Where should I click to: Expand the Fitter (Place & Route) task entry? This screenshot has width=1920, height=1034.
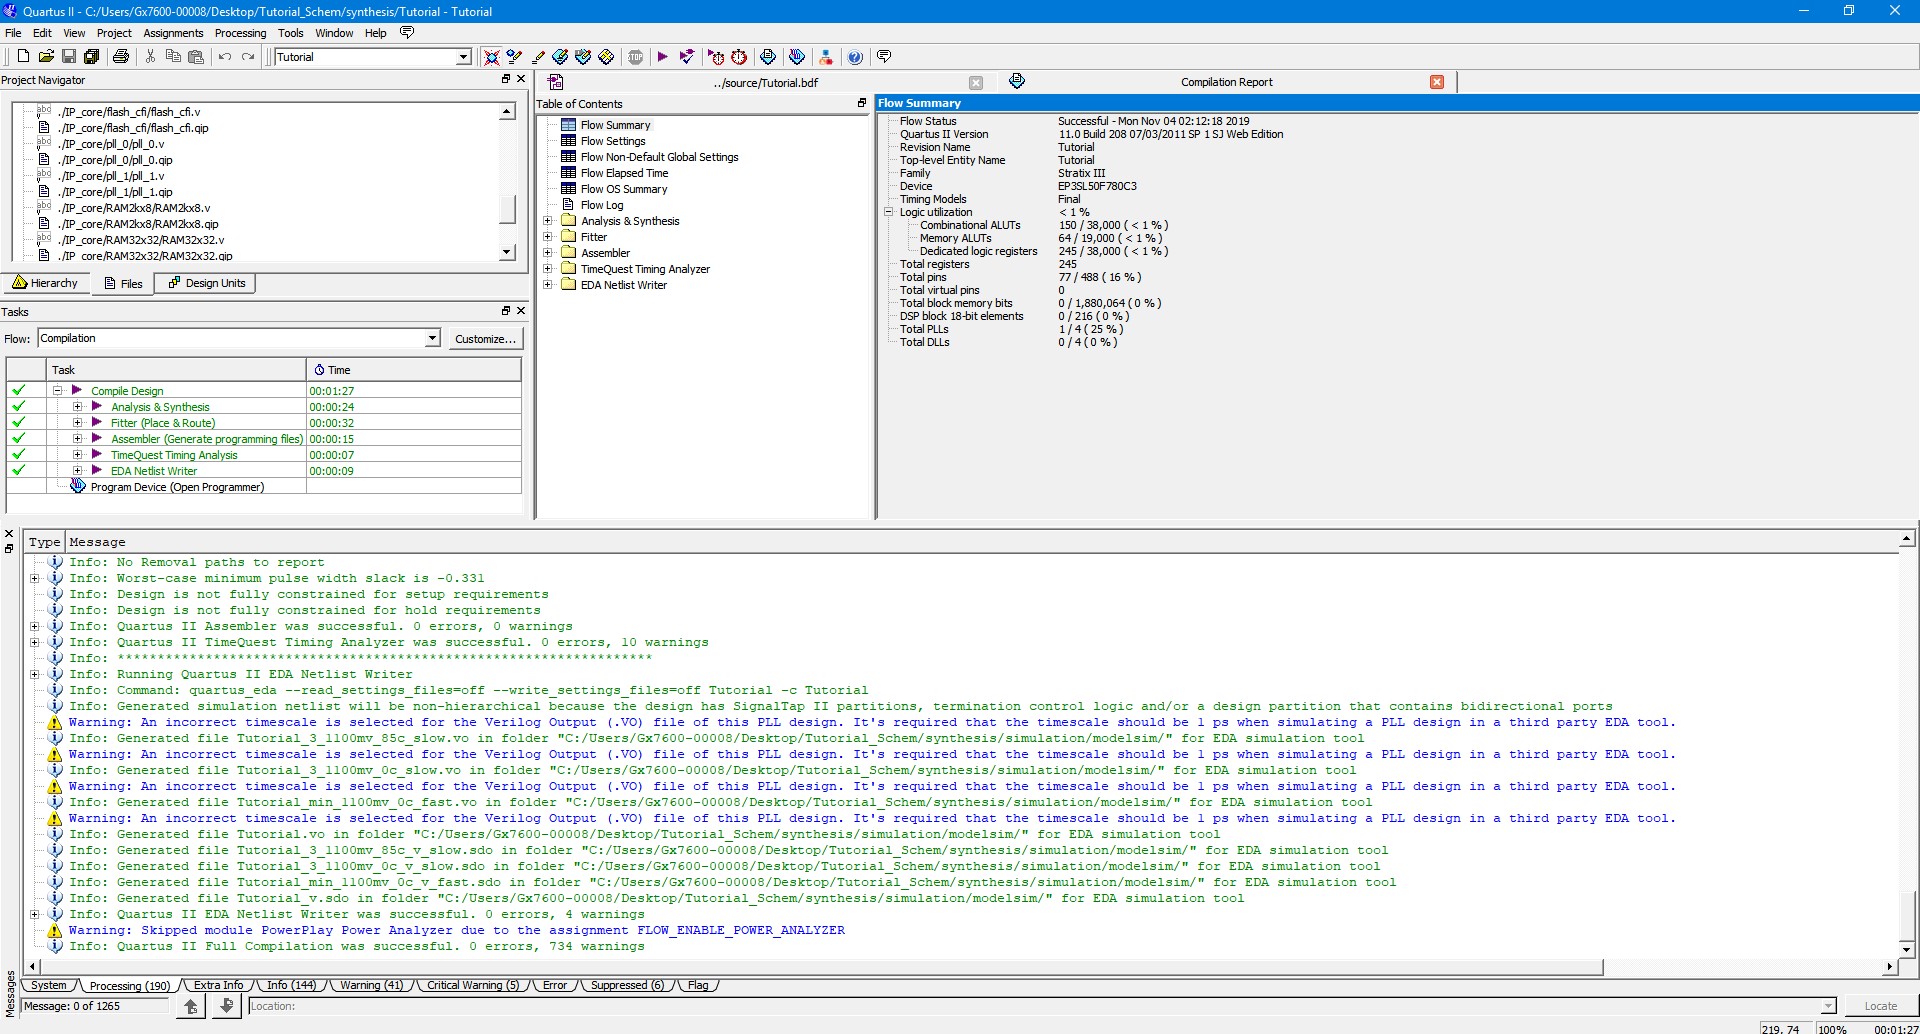[79, 422]
